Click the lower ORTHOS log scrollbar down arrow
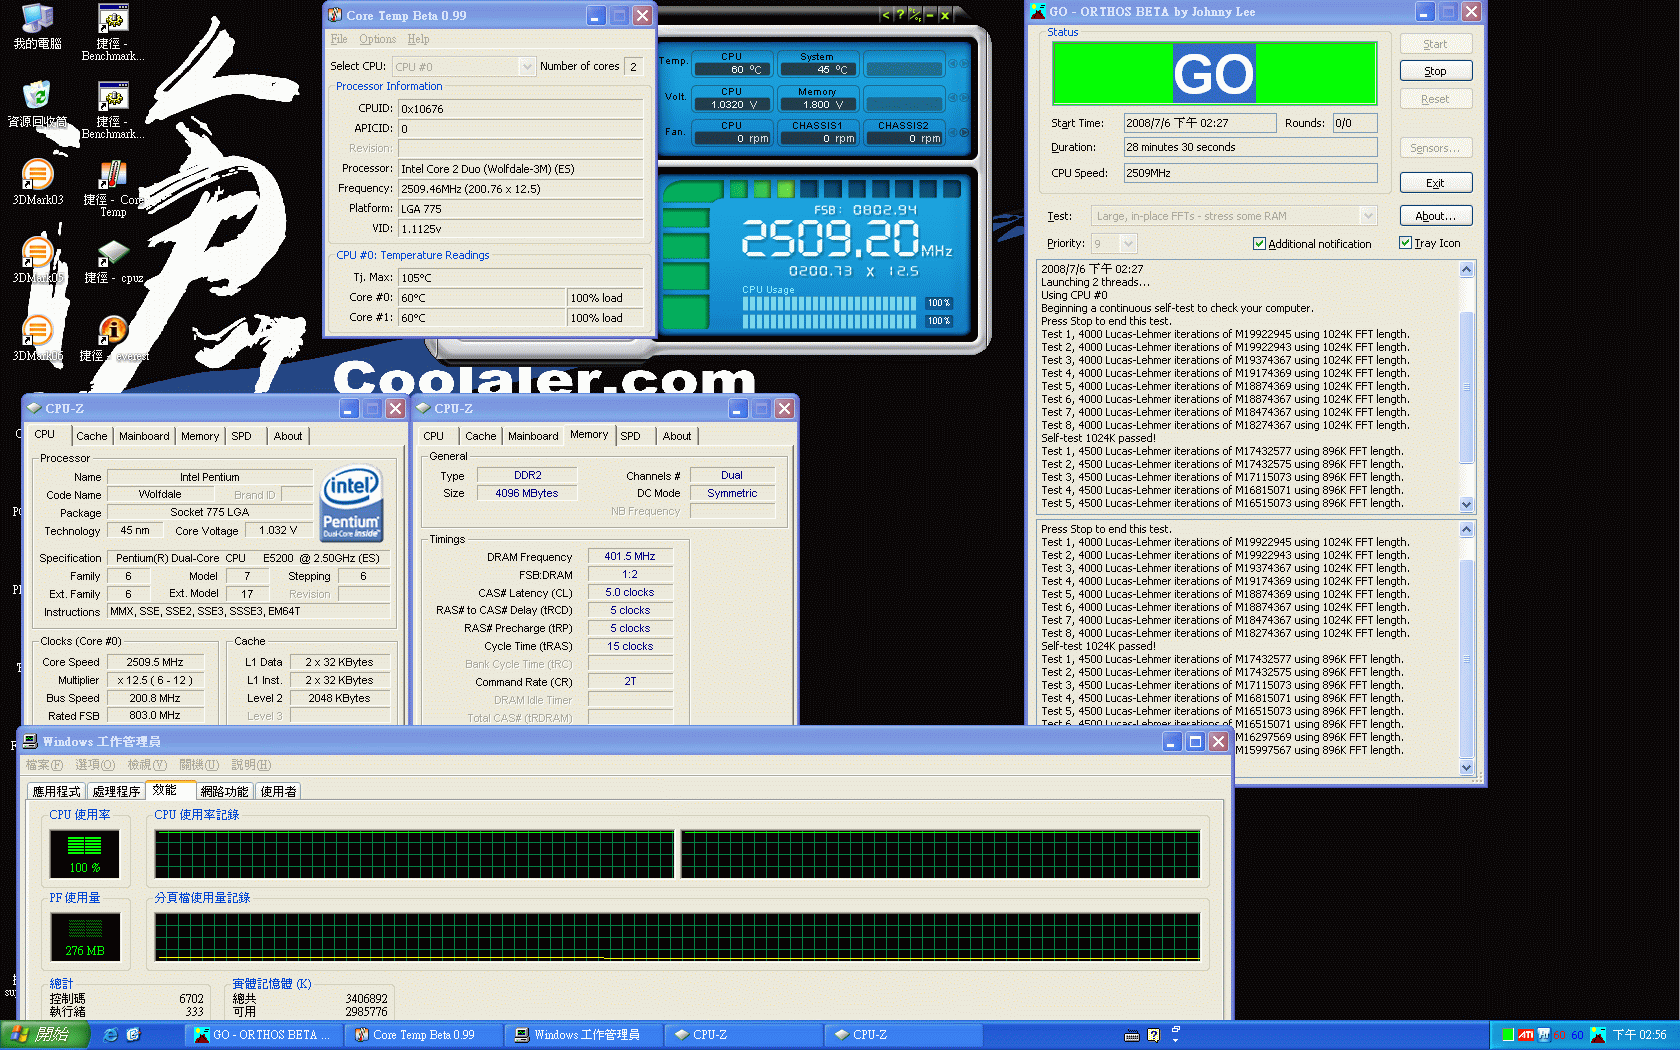 click(1467, 768)
